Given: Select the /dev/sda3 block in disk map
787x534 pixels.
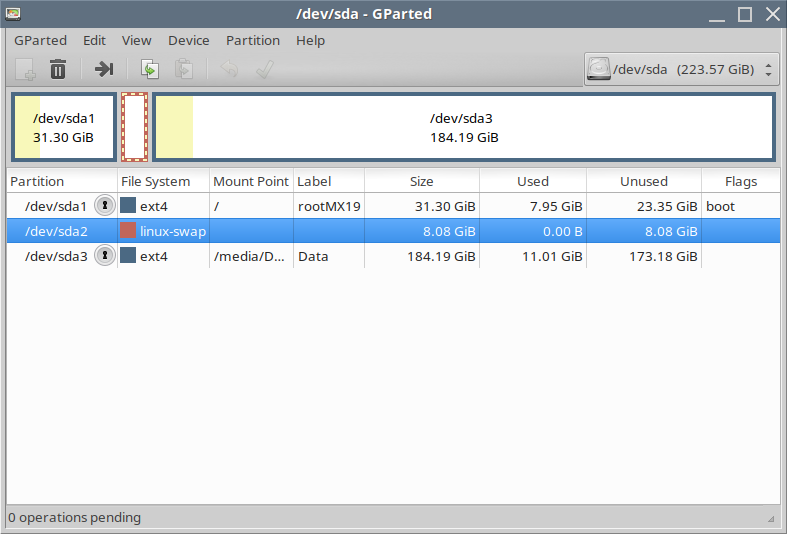Looking at the screenshot, I should tap(463, 127).
